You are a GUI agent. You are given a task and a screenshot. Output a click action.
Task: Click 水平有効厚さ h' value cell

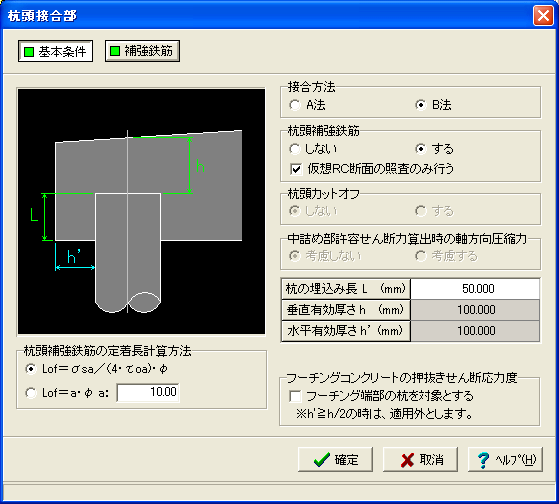475,331
